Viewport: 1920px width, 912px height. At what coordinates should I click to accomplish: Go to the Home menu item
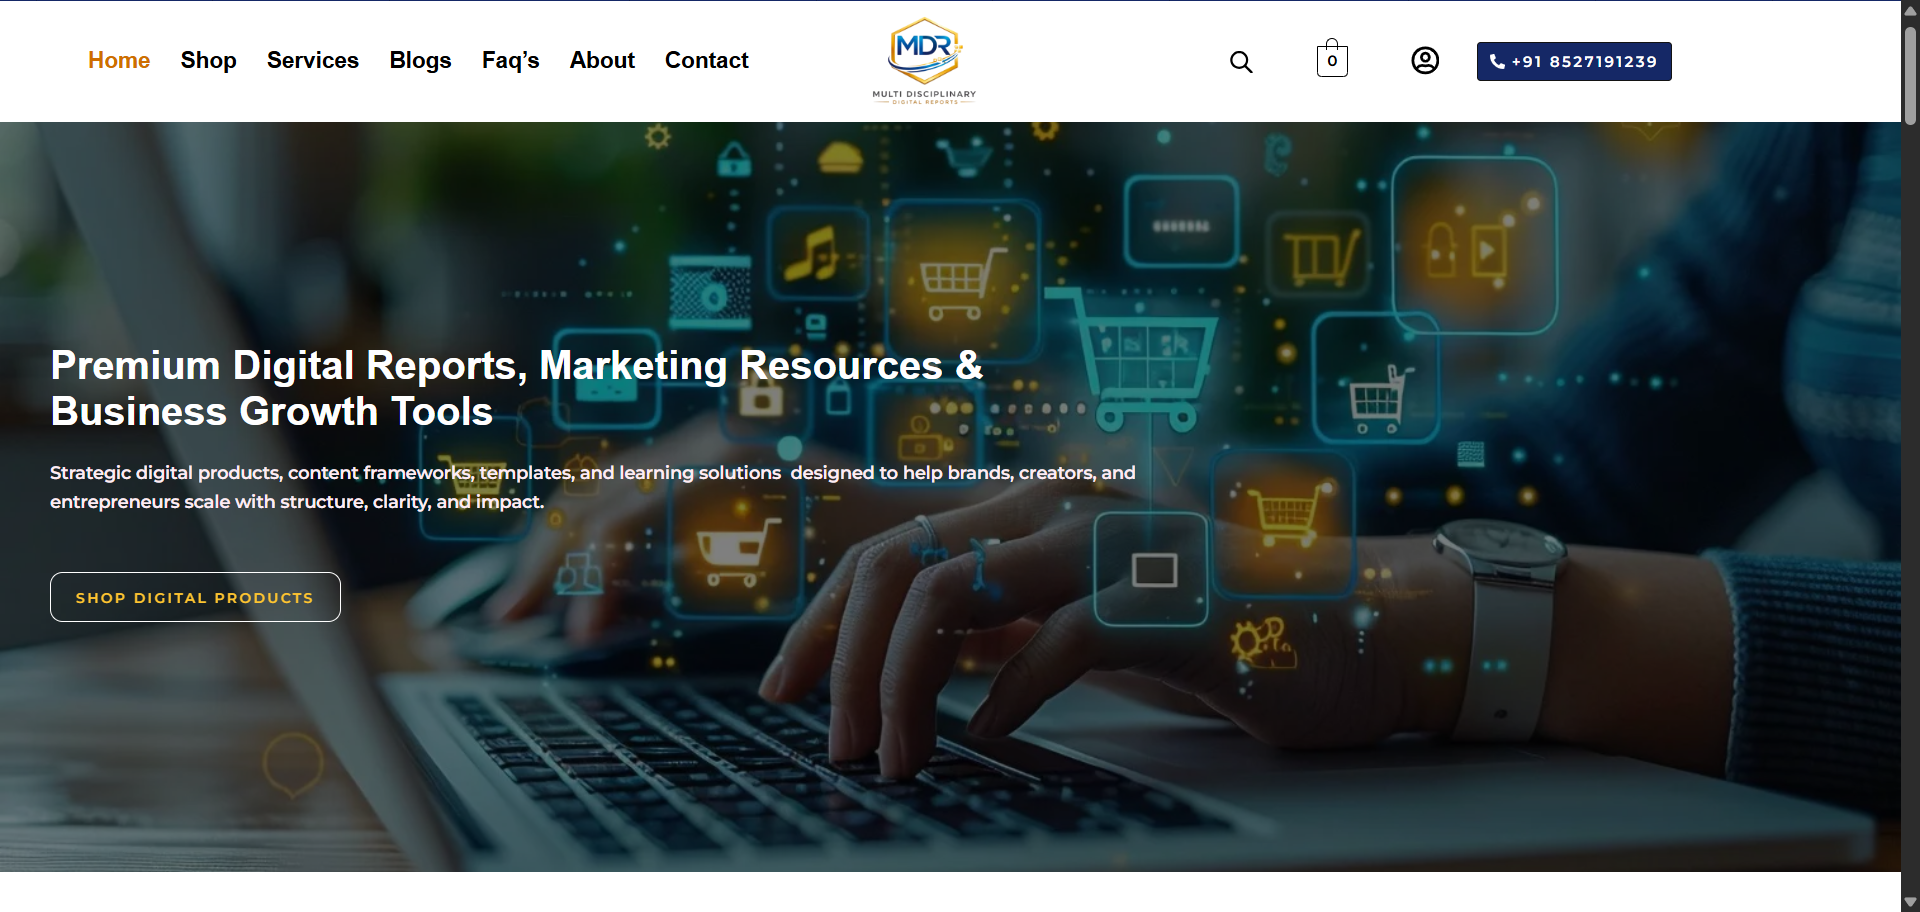click(x=119, y=60)
